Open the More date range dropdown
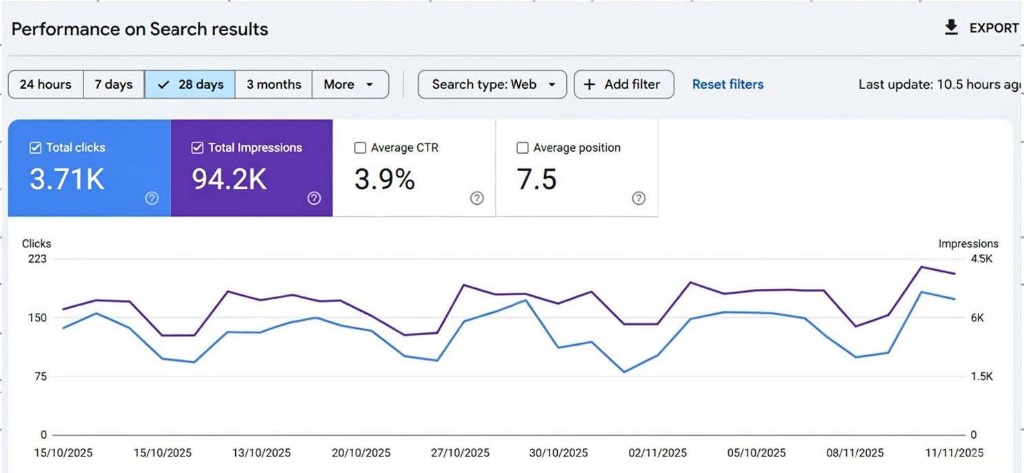 351,84
